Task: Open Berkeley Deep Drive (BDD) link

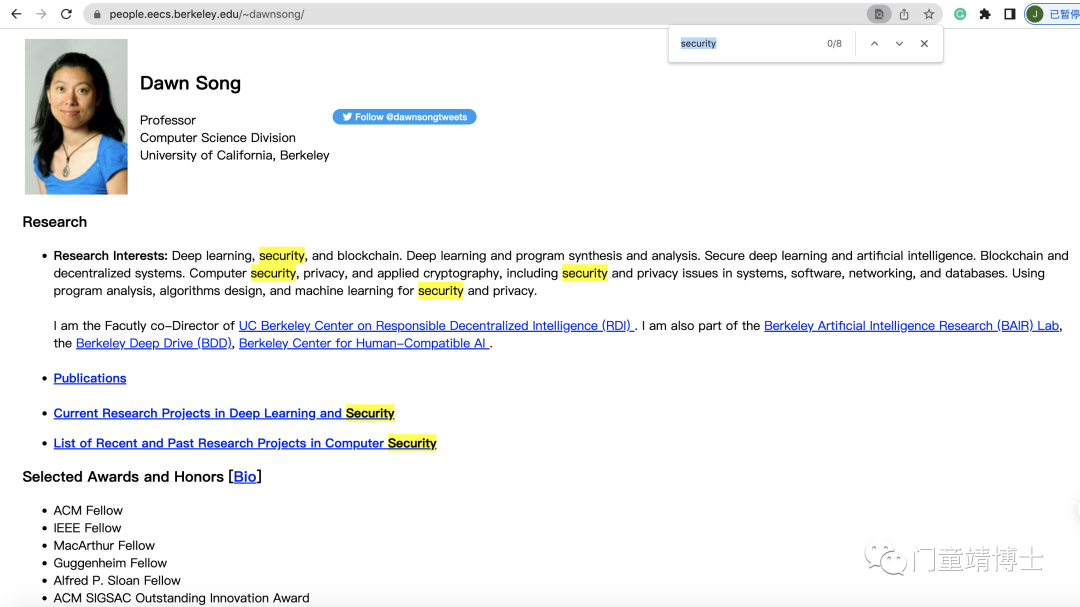Action: (154, 343)
